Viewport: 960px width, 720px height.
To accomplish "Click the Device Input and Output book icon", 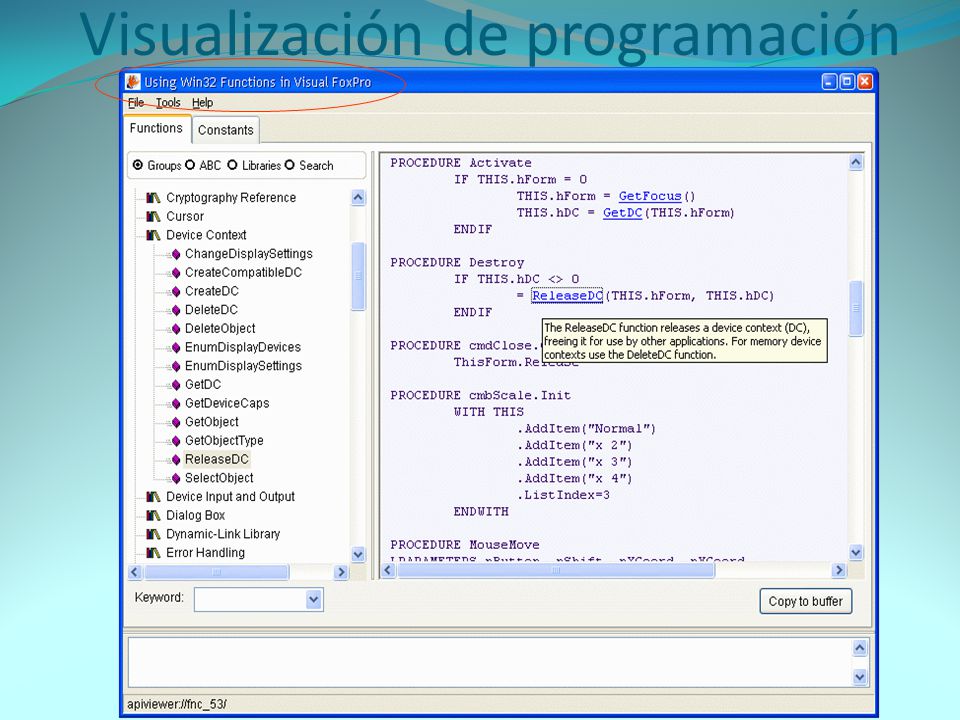I will 153,497.
